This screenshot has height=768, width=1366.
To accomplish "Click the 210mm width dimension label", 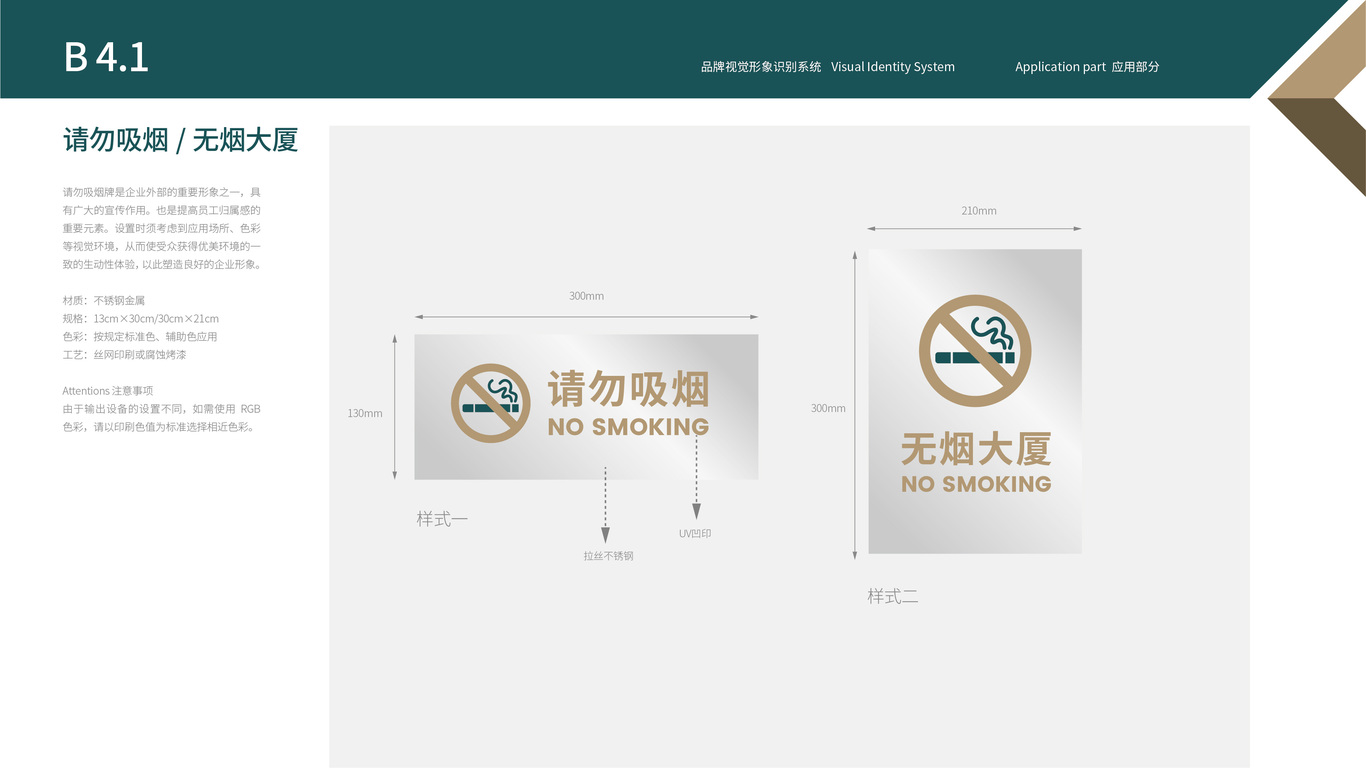I will coord(979,211).
